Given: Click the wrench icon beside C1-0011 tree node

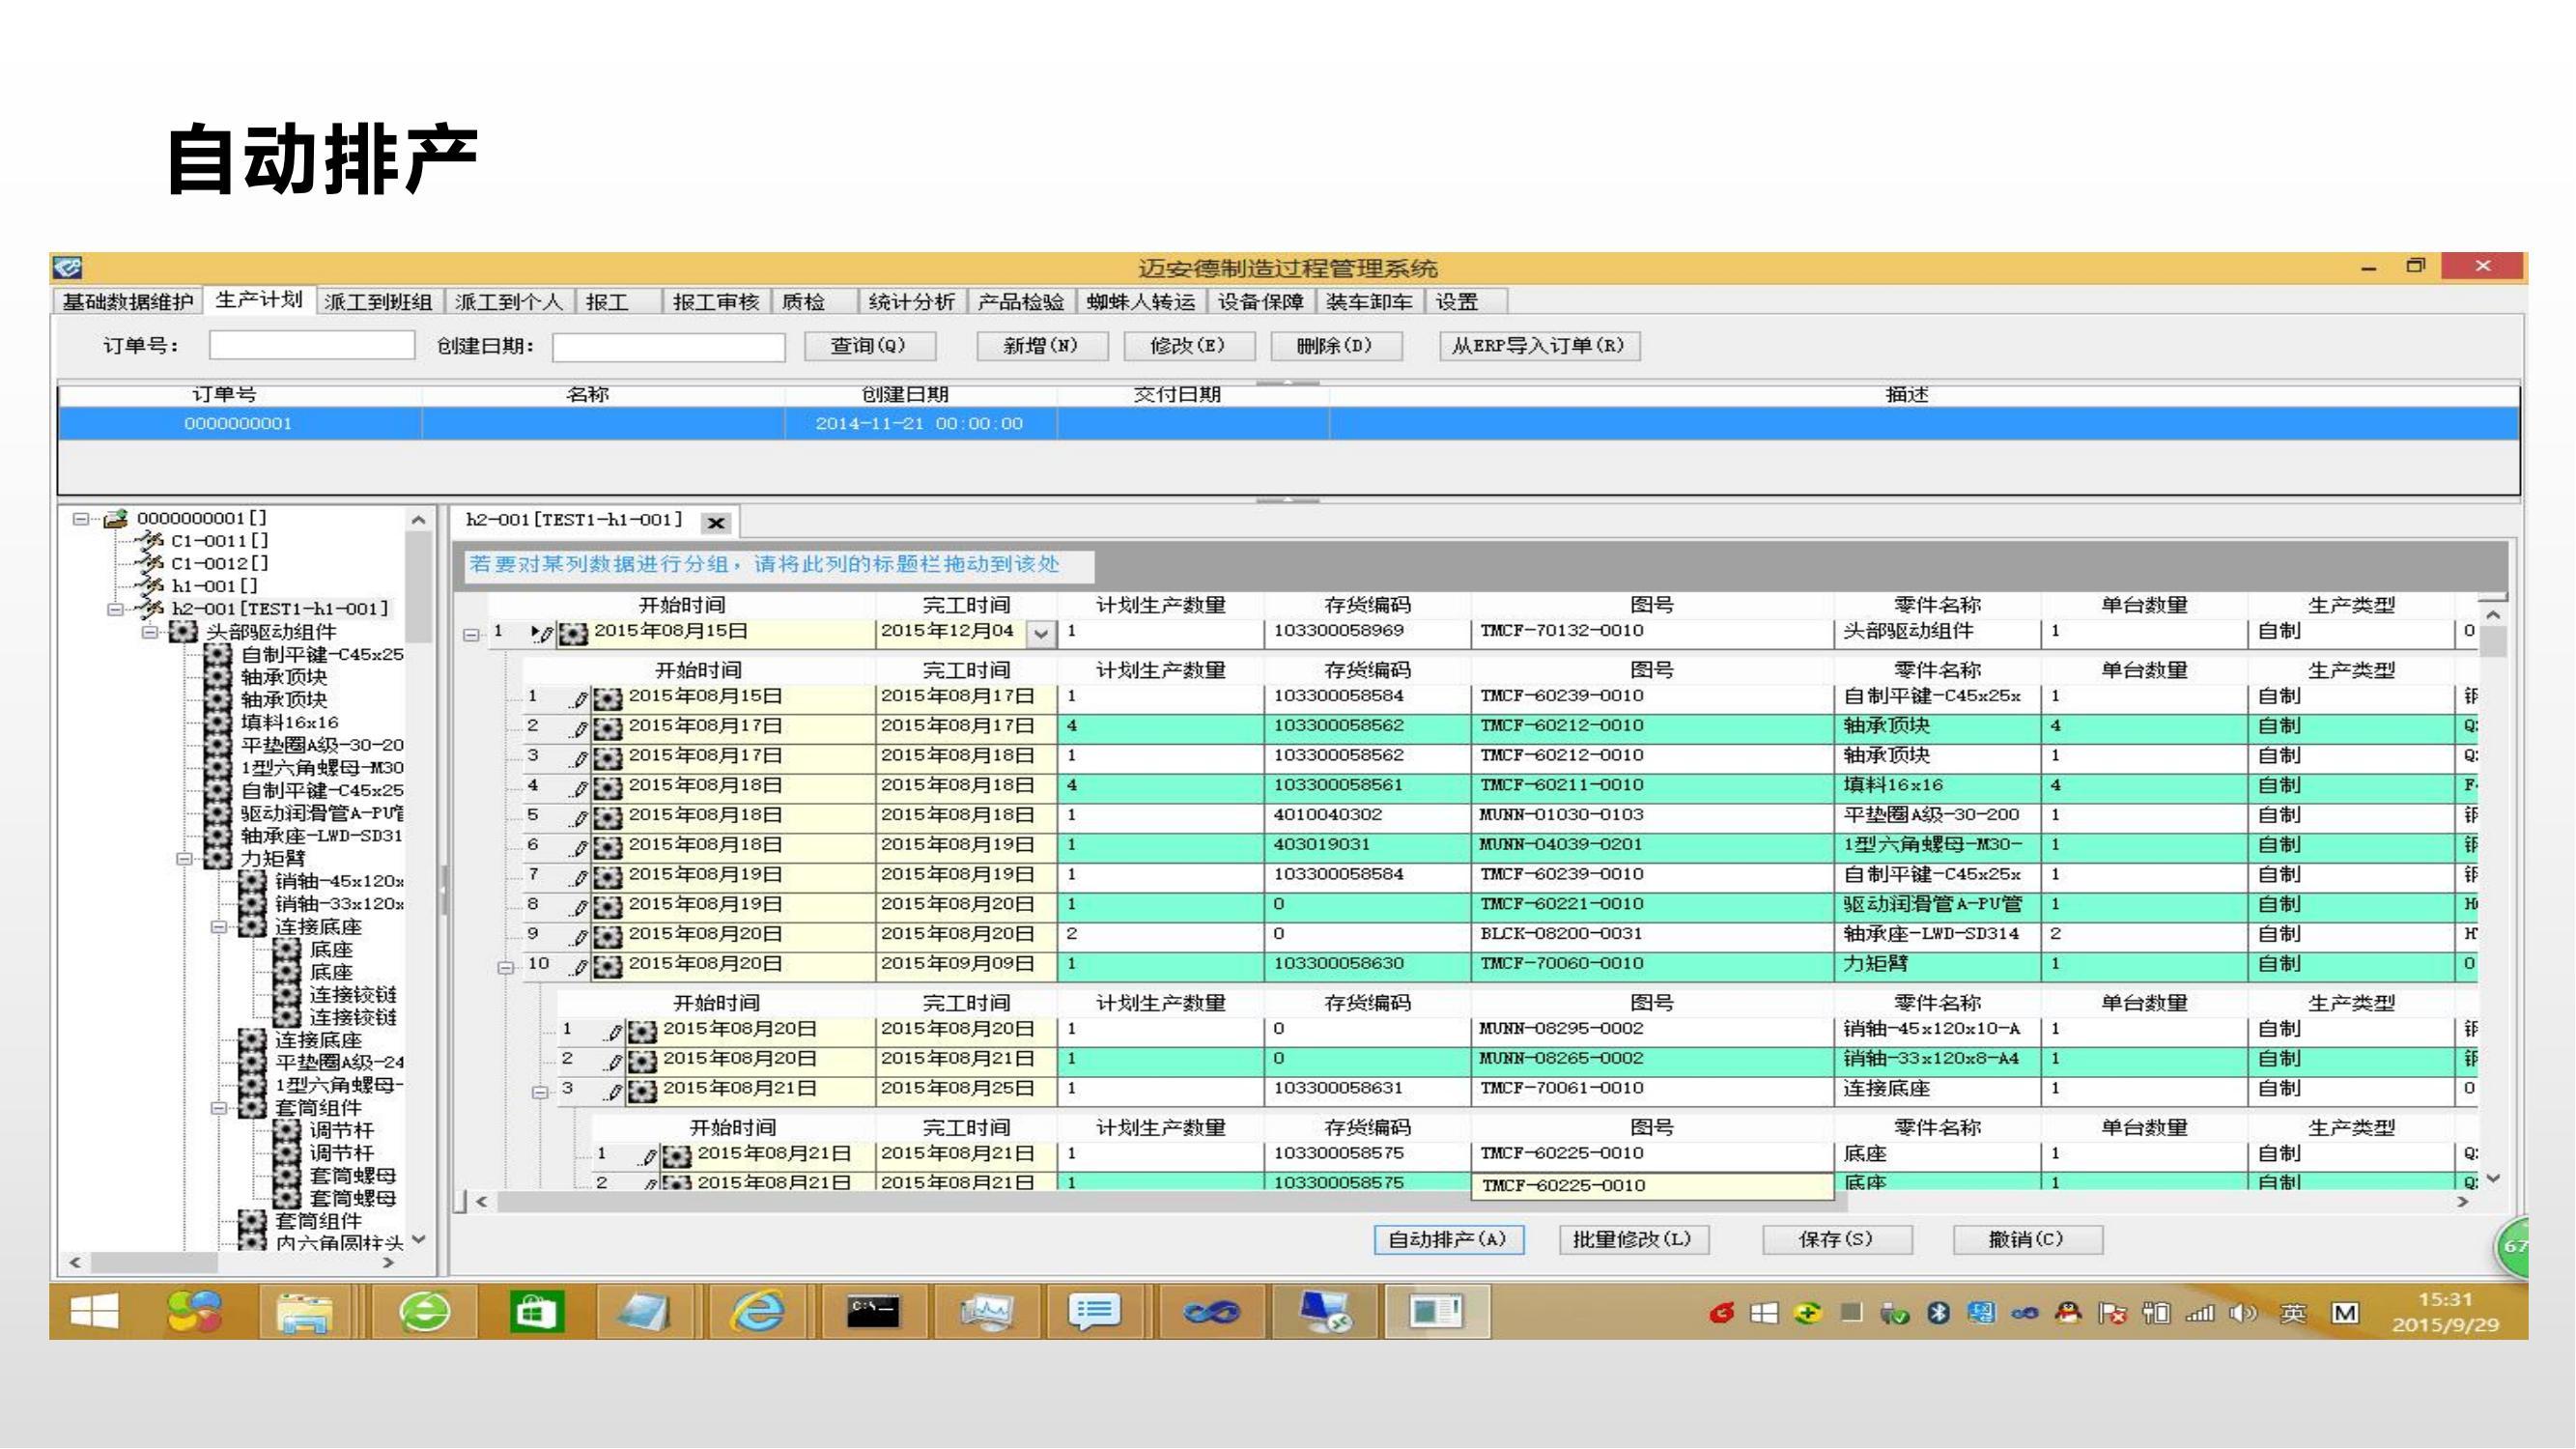Looking at the screenshot, I should click(x=151, y=541).
